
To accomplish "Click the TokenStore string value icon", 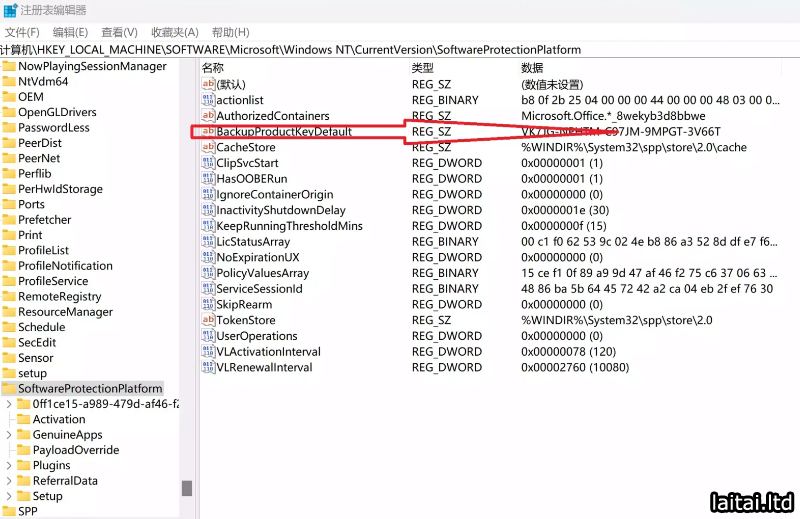I will coord(208,320).
